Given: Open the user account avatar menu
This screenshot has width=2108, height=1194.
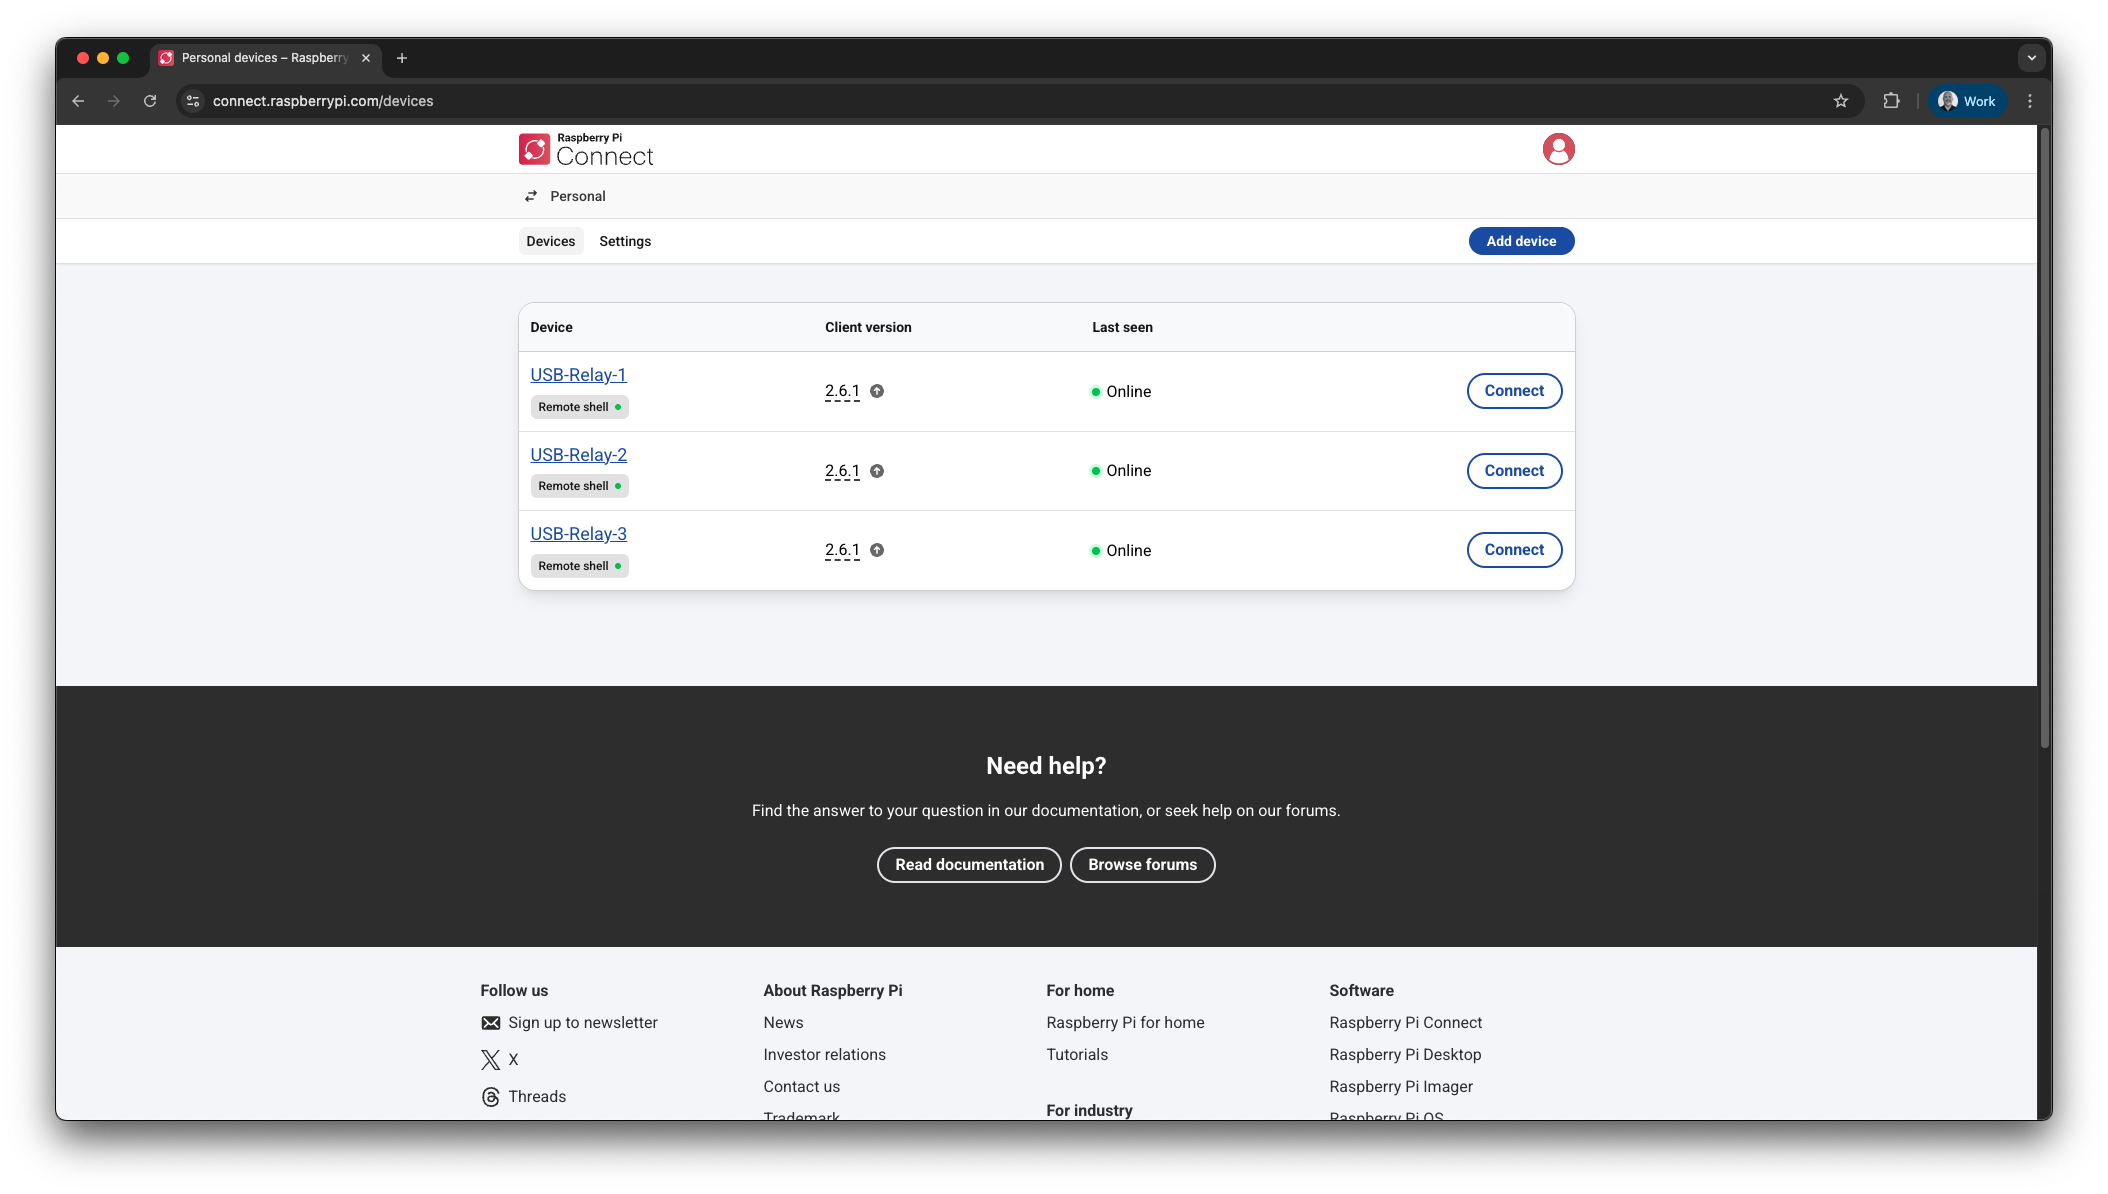Looking at the screenshot, I should pos(1558,149).
